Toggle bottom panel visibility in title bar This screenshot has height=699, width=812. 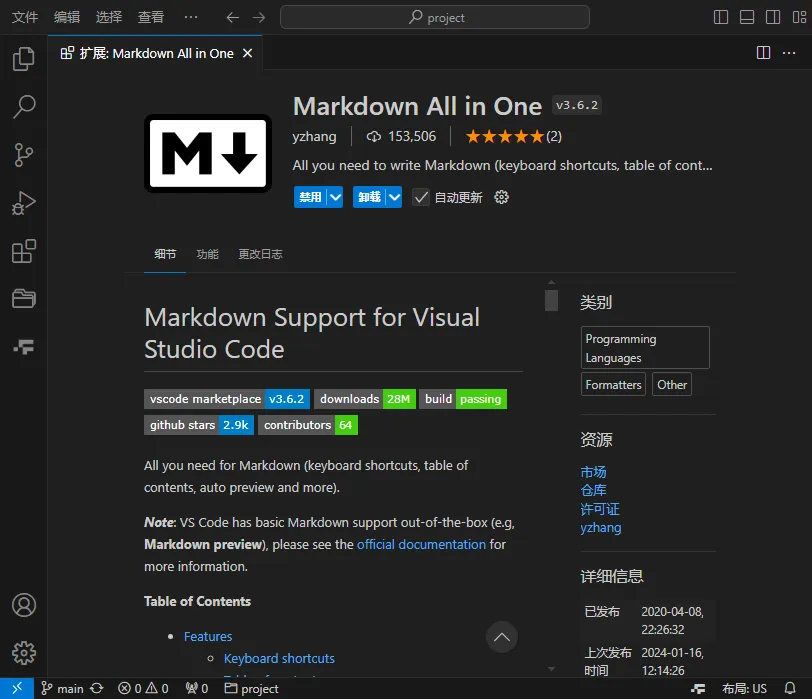(747, 17)
